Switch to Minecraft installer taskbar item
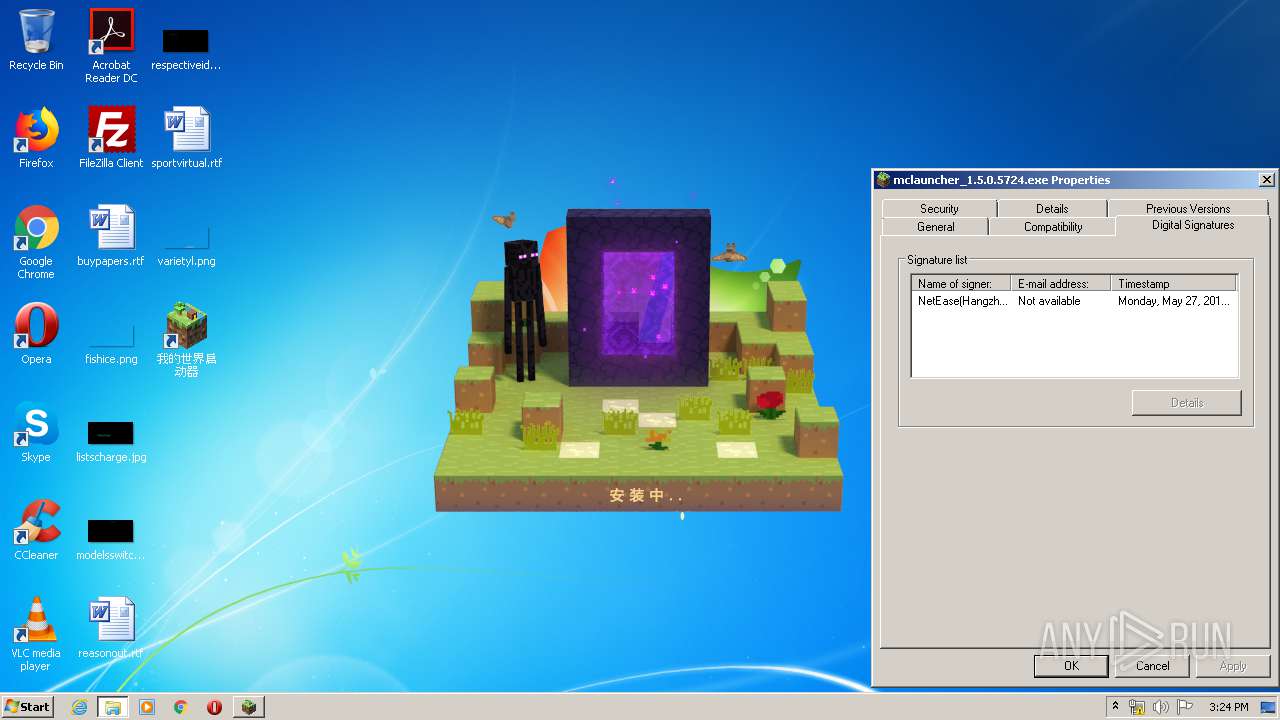1280x720 pixels. (249, 707)
